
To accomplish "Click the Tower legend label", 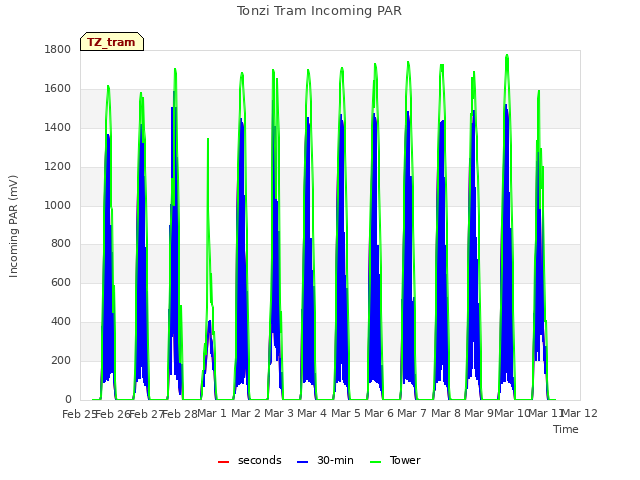I will 405,460.
